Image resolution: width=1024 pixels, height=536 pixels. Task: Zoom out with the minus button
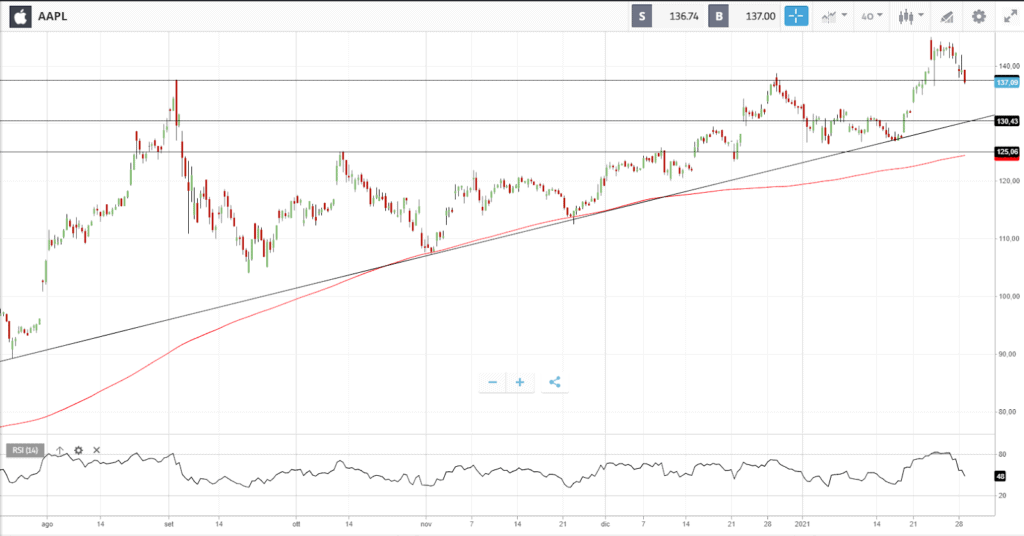pyautogui.click(x=492, y=383)
